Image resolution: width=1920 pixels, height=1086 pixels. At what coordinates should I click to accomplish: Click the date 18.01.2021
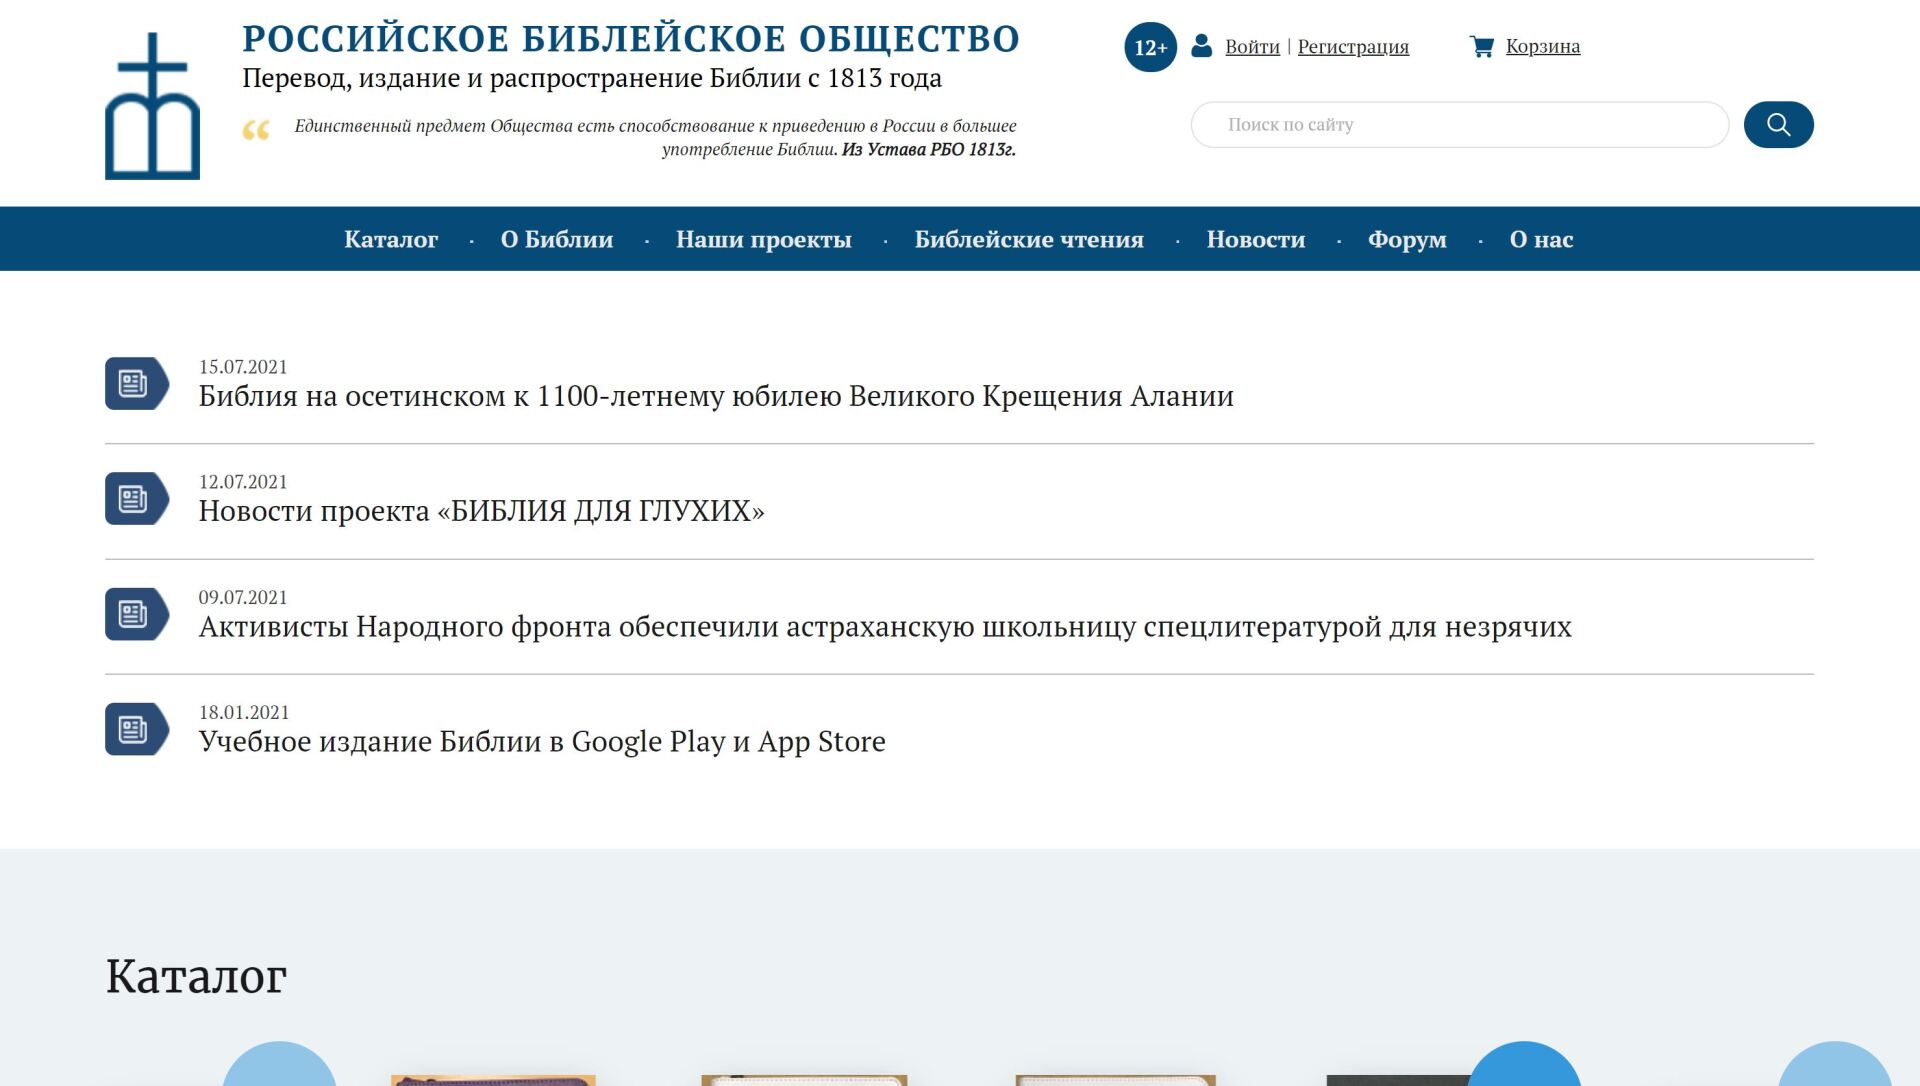(x=244, y=712)
